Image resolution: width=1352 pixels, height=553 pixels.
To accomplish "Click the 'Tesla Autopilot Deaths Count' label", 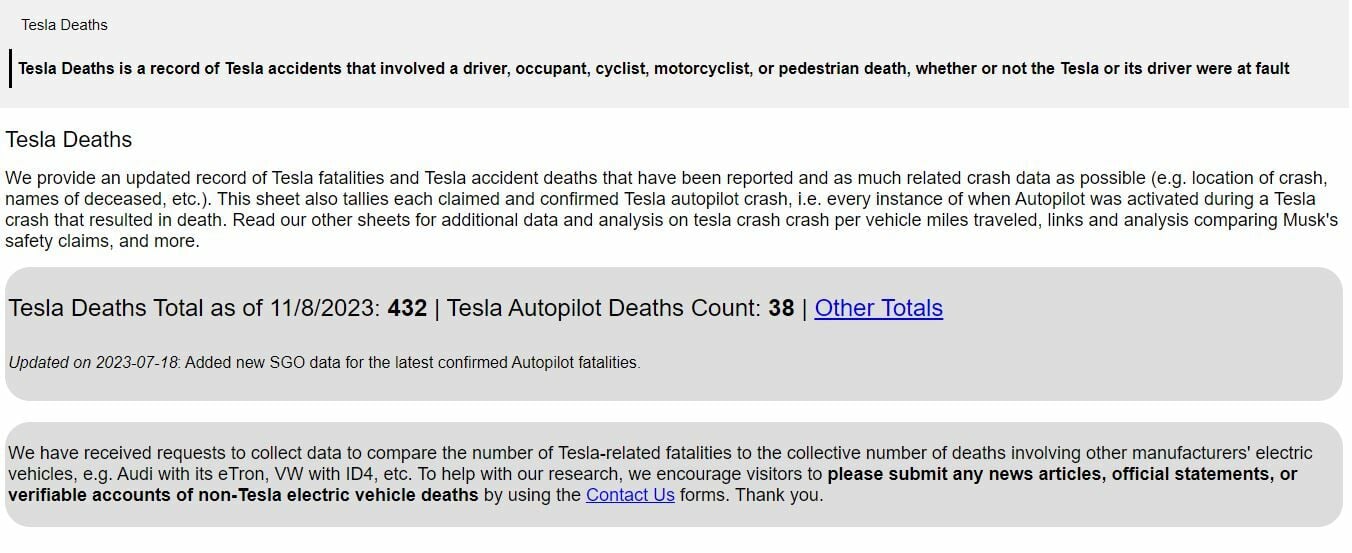I will 604,308.
